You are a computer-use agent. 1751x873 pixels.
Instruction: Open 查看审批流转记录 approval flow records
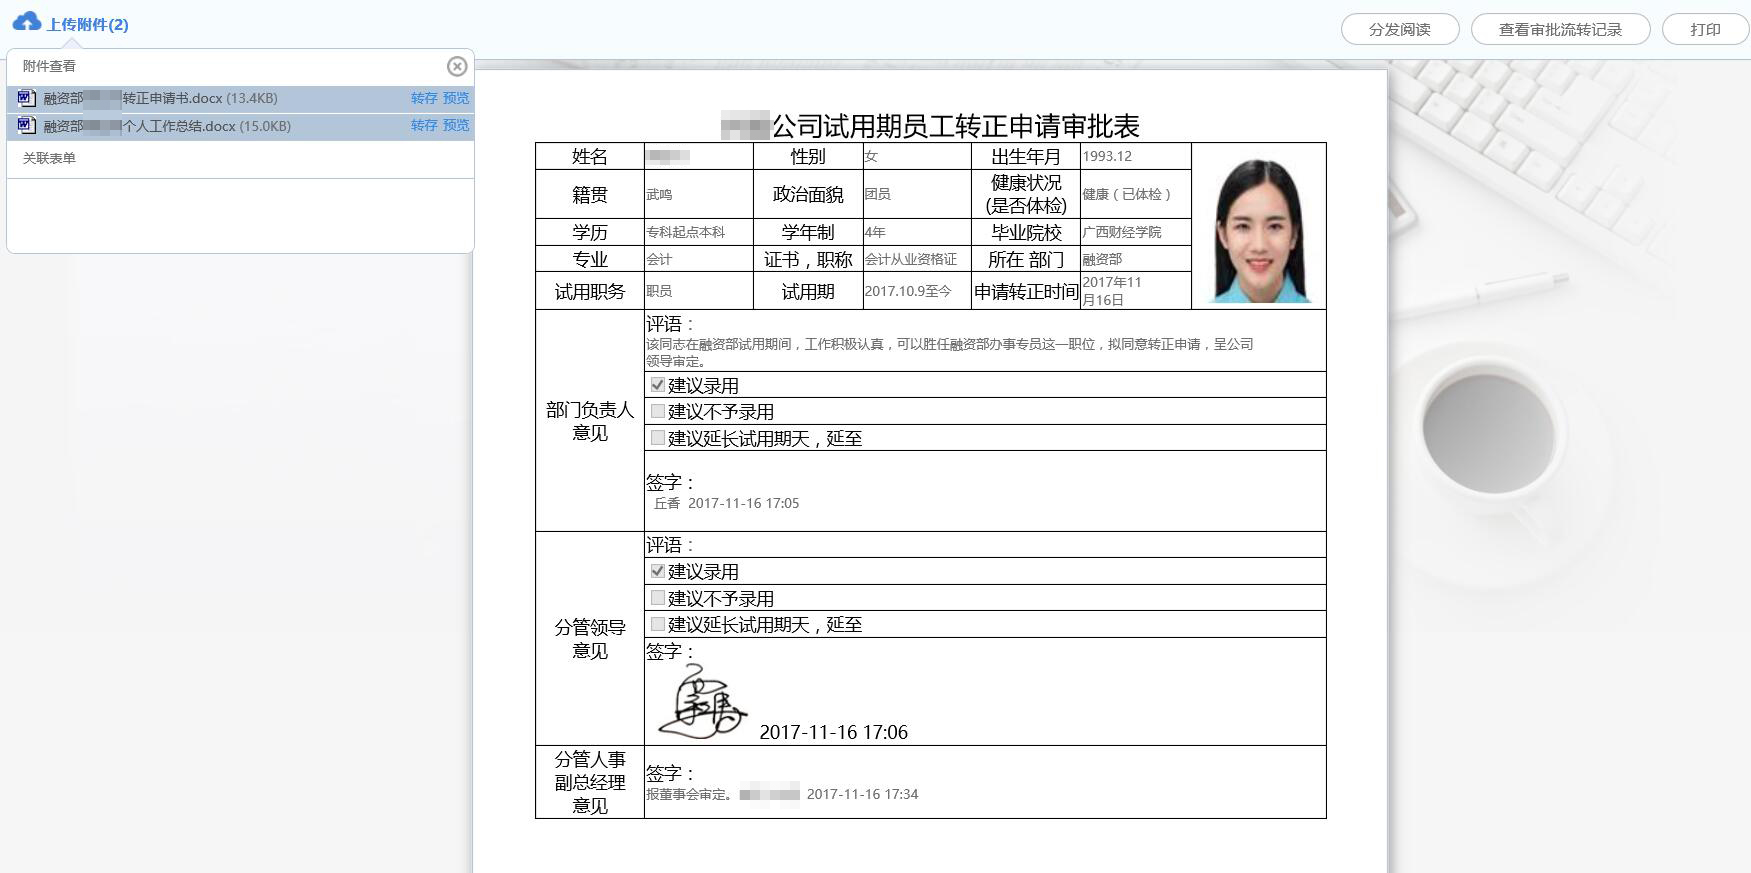coord(1559,29)
